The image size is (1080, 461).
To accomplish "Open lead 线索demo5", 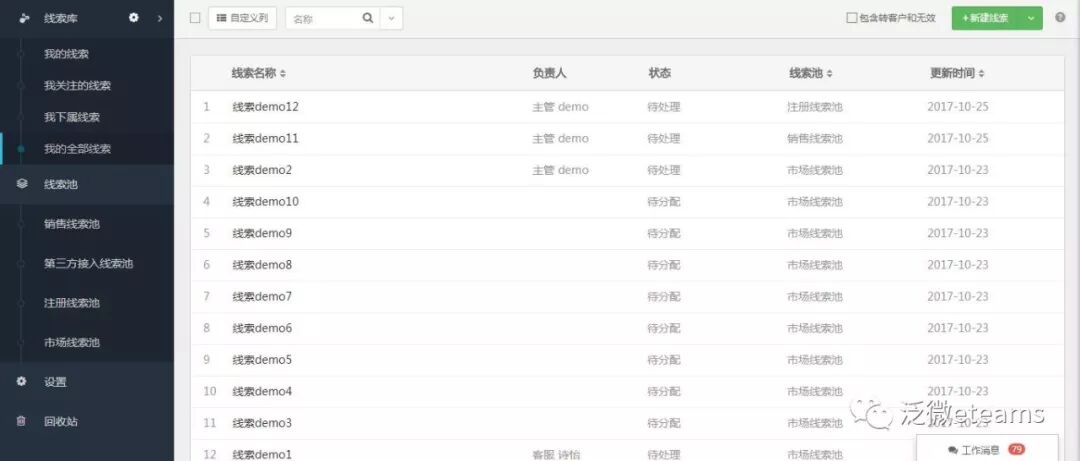I will (x=262, y=360).
